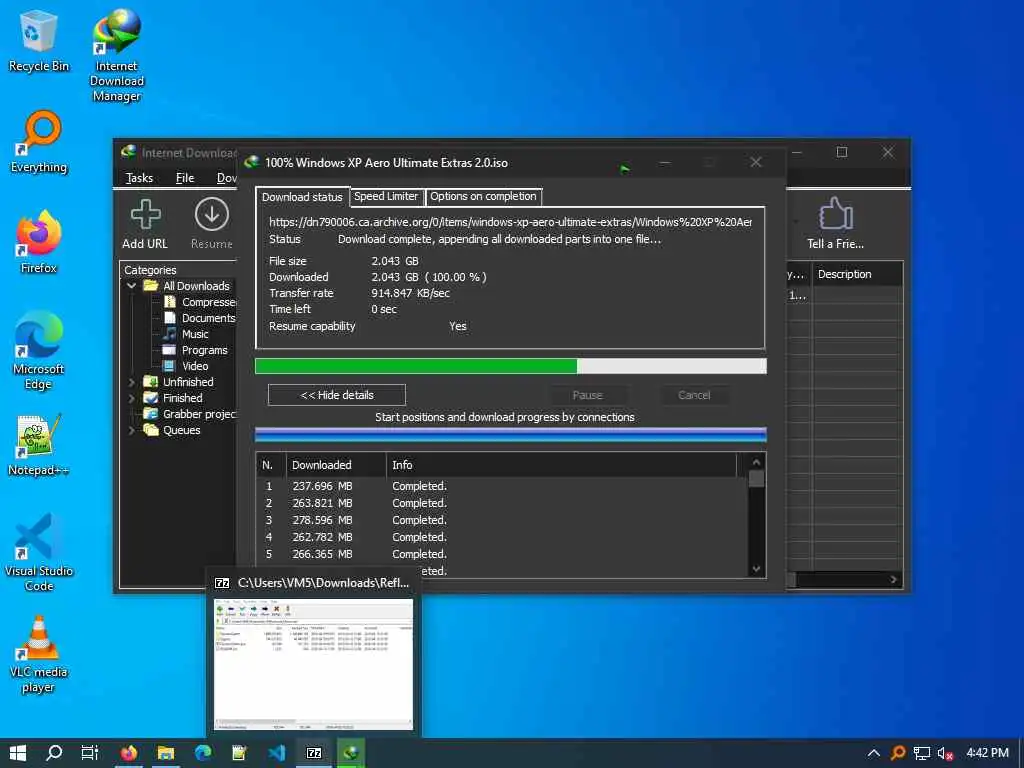
Task: Click the connections list scroll down arrow
Action: coord(756,569)
